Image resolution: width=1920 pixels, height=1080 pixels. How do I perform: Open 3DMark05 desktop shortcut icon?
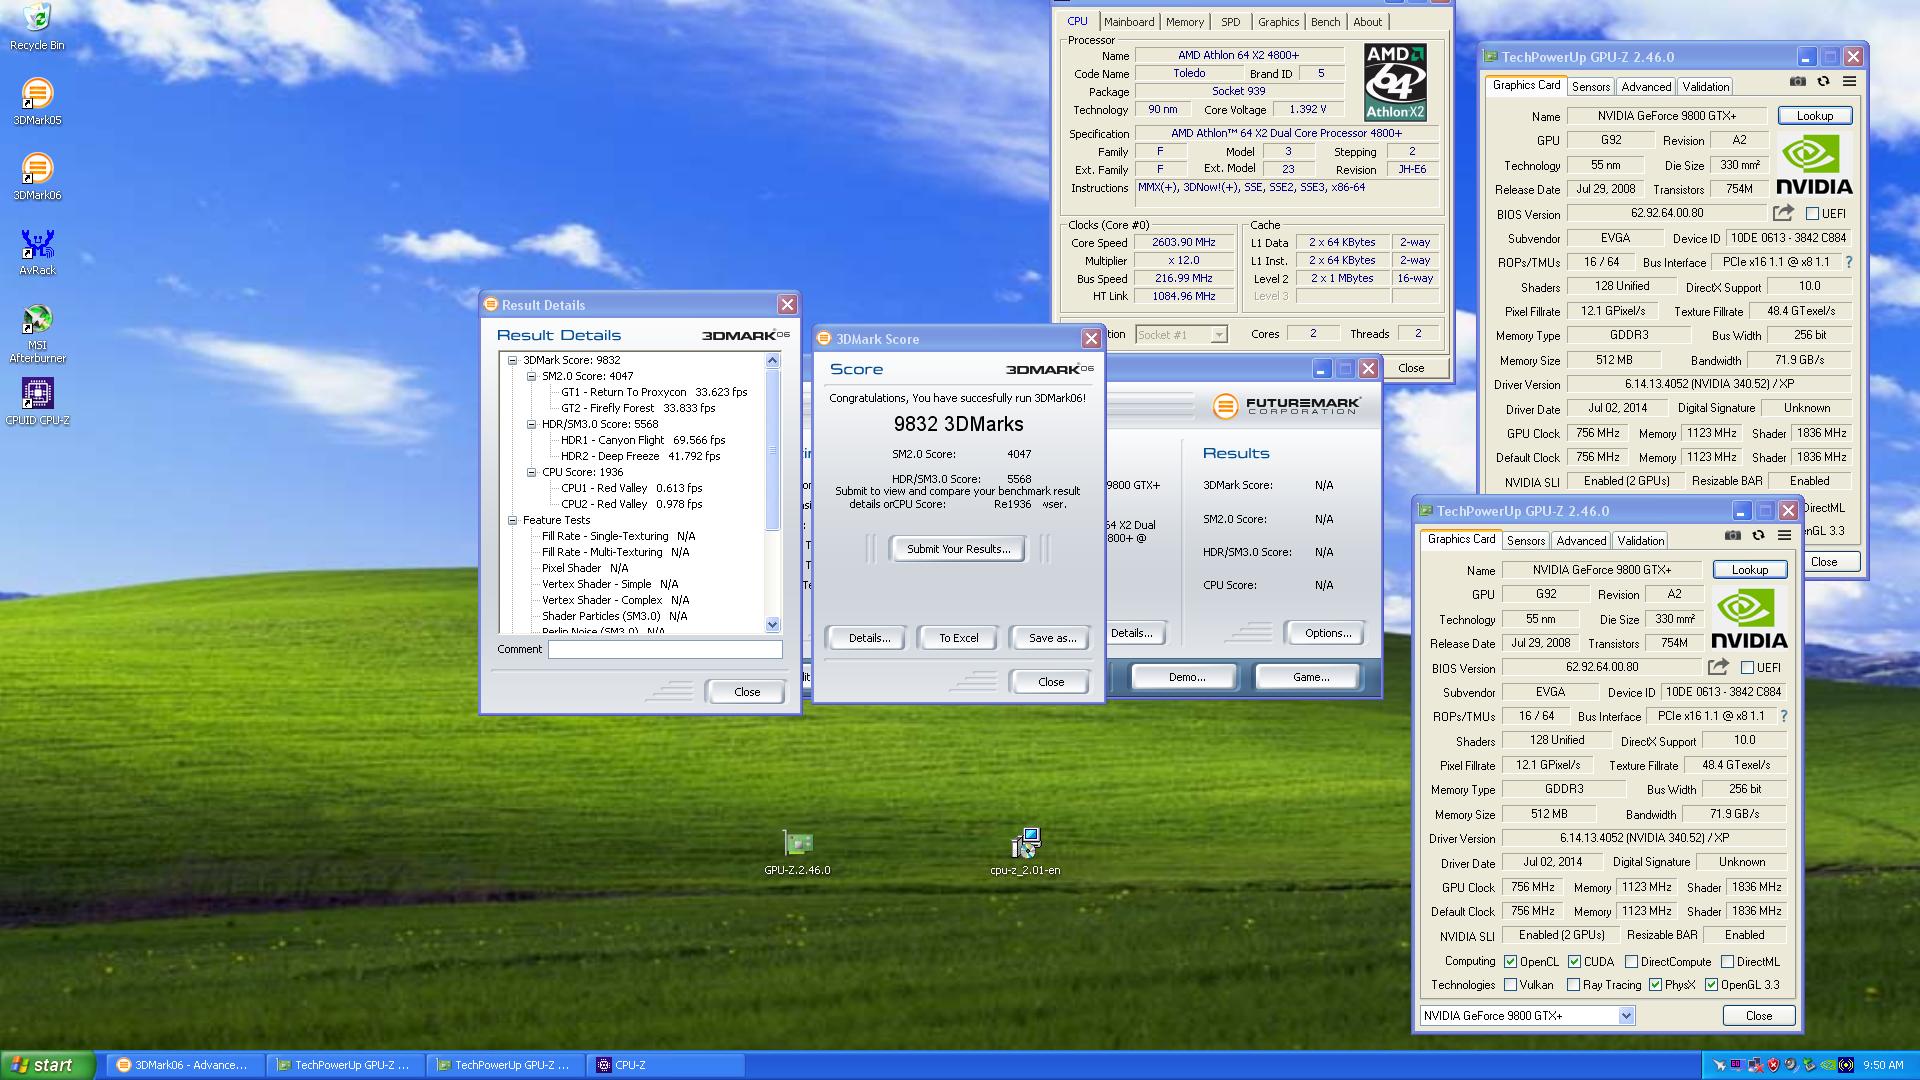pos(37,95)
